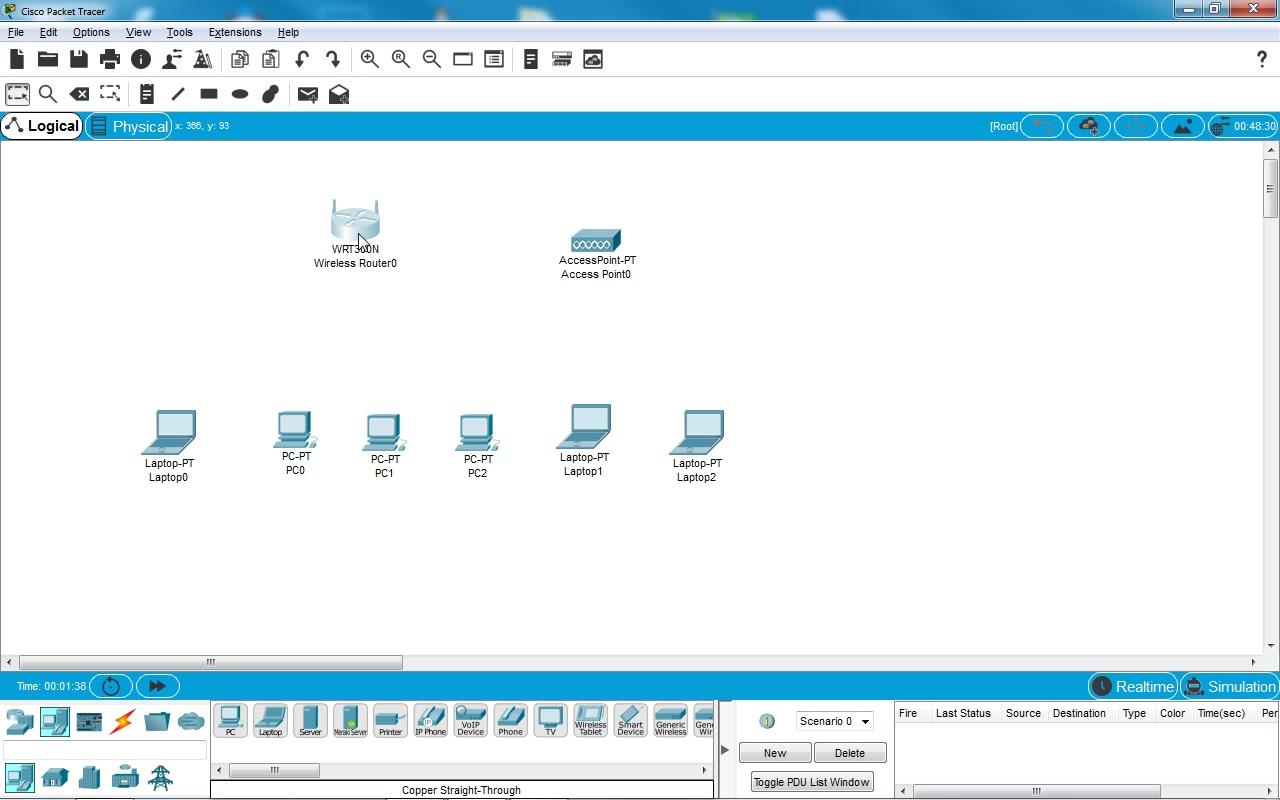This screenshot has width=1280, height=800.
Task: Toggle to the Physical workspace view
Action: (x=129, y=126)
